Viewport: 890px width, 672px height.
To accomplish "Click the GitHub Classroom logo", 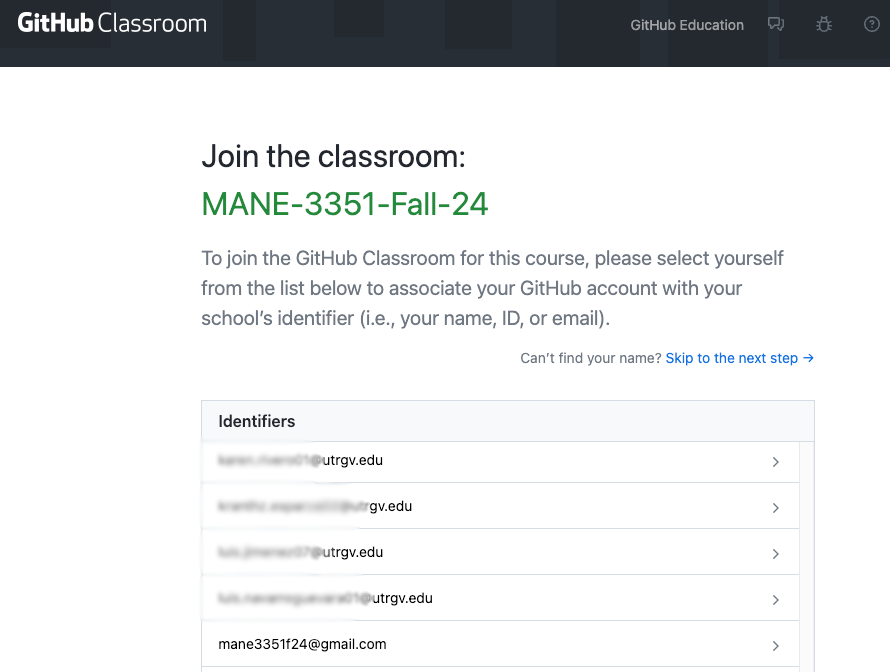I will pyautogui.click(x=112, y=24).
